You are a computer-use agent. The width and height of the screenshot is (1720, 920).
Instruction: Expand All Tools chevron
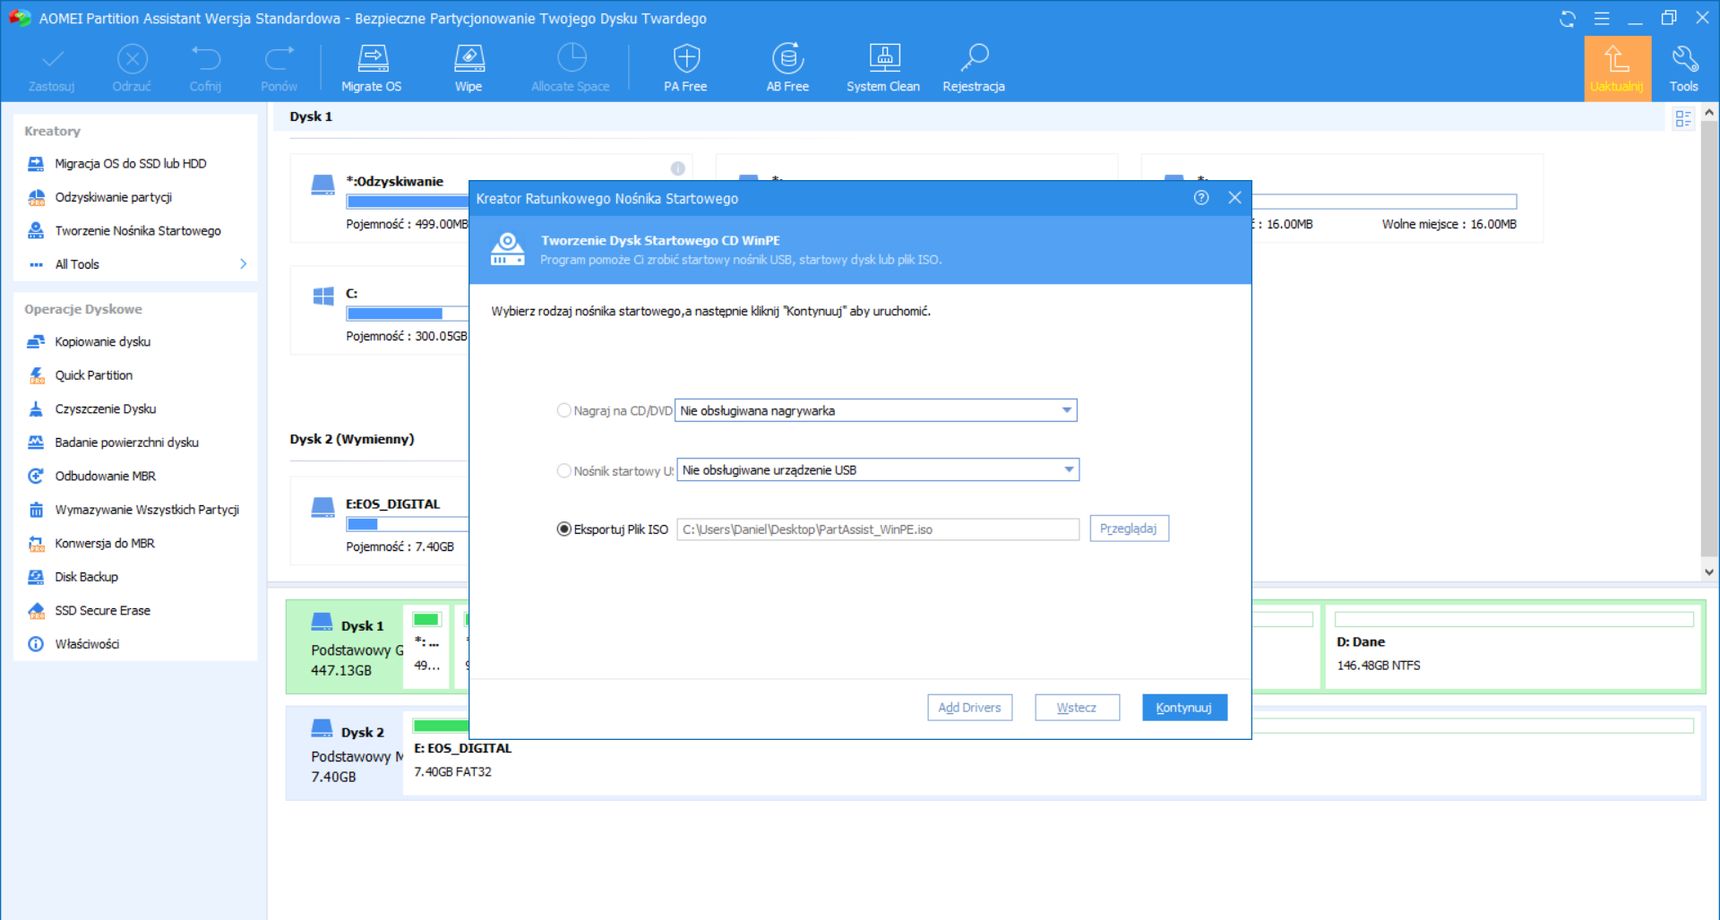[243, 264]
